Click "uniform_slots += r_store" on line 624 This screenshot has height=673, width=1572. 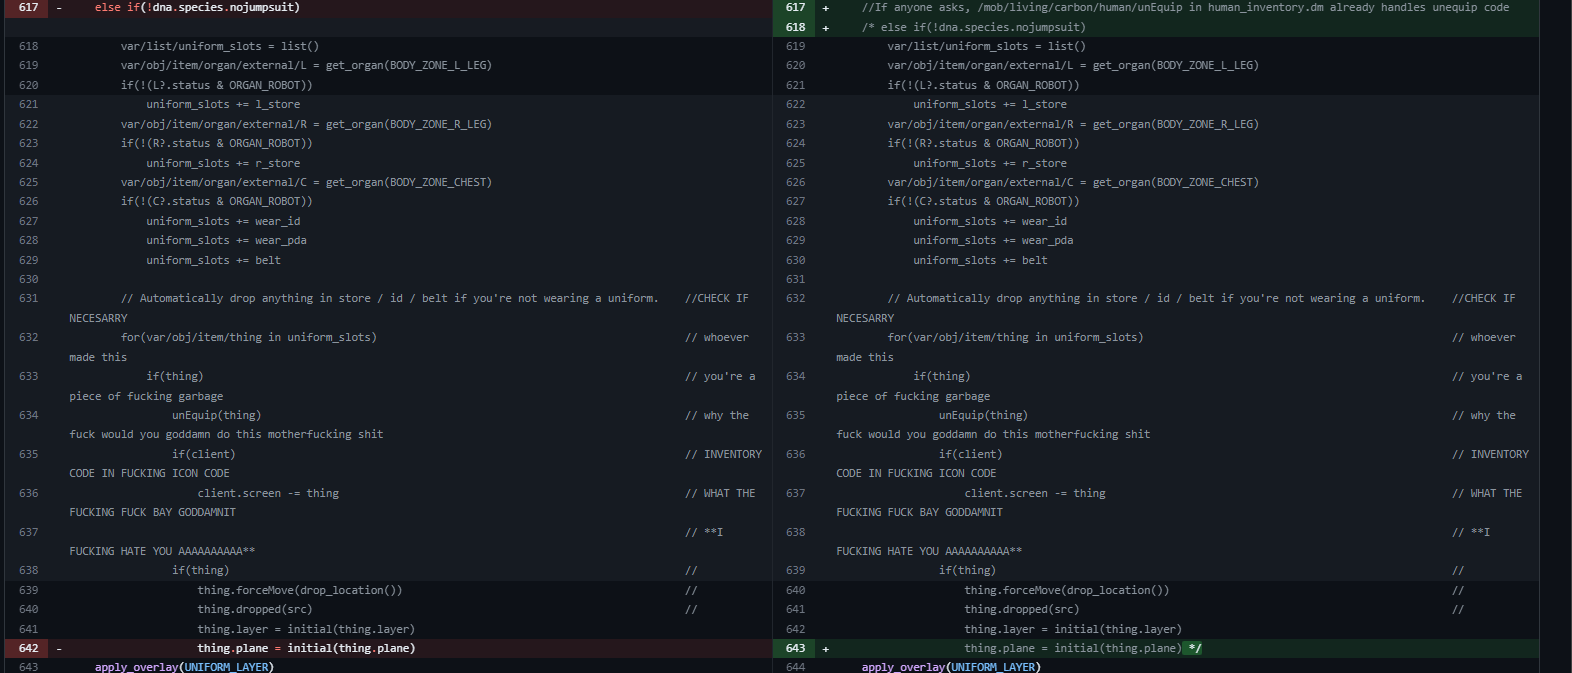[x=223, y=163]
